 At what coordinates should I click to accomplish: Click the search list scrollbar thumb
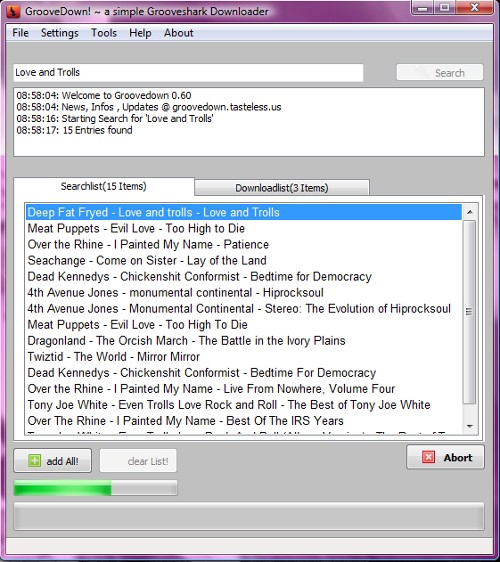pos(469,312)
